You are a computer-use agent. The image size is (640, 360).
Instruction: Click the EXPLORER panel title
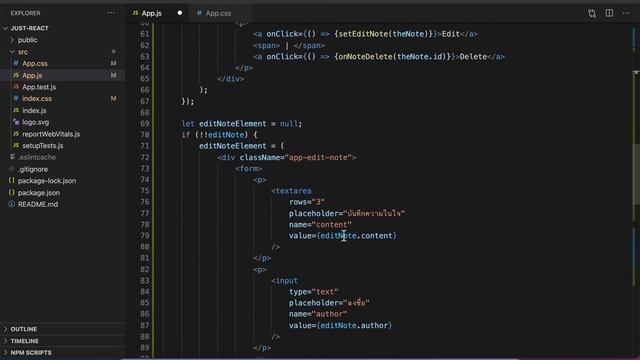click(x=25, y=13)
